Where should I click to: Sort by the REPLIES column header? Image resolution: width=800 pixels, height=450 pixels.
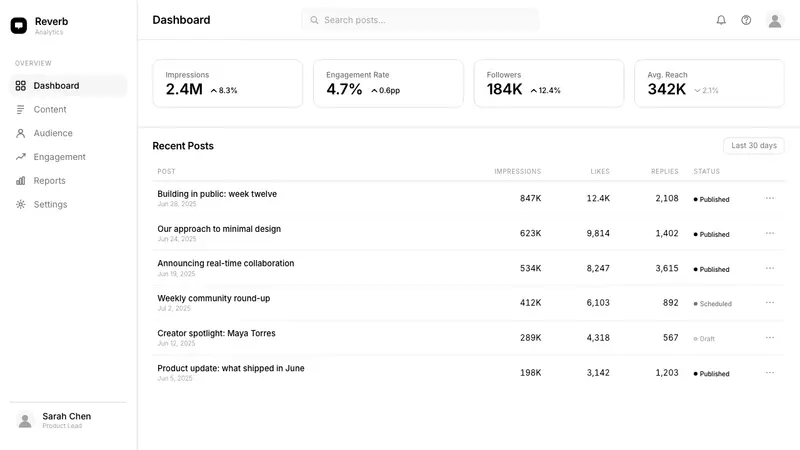(x=664, y=171)
